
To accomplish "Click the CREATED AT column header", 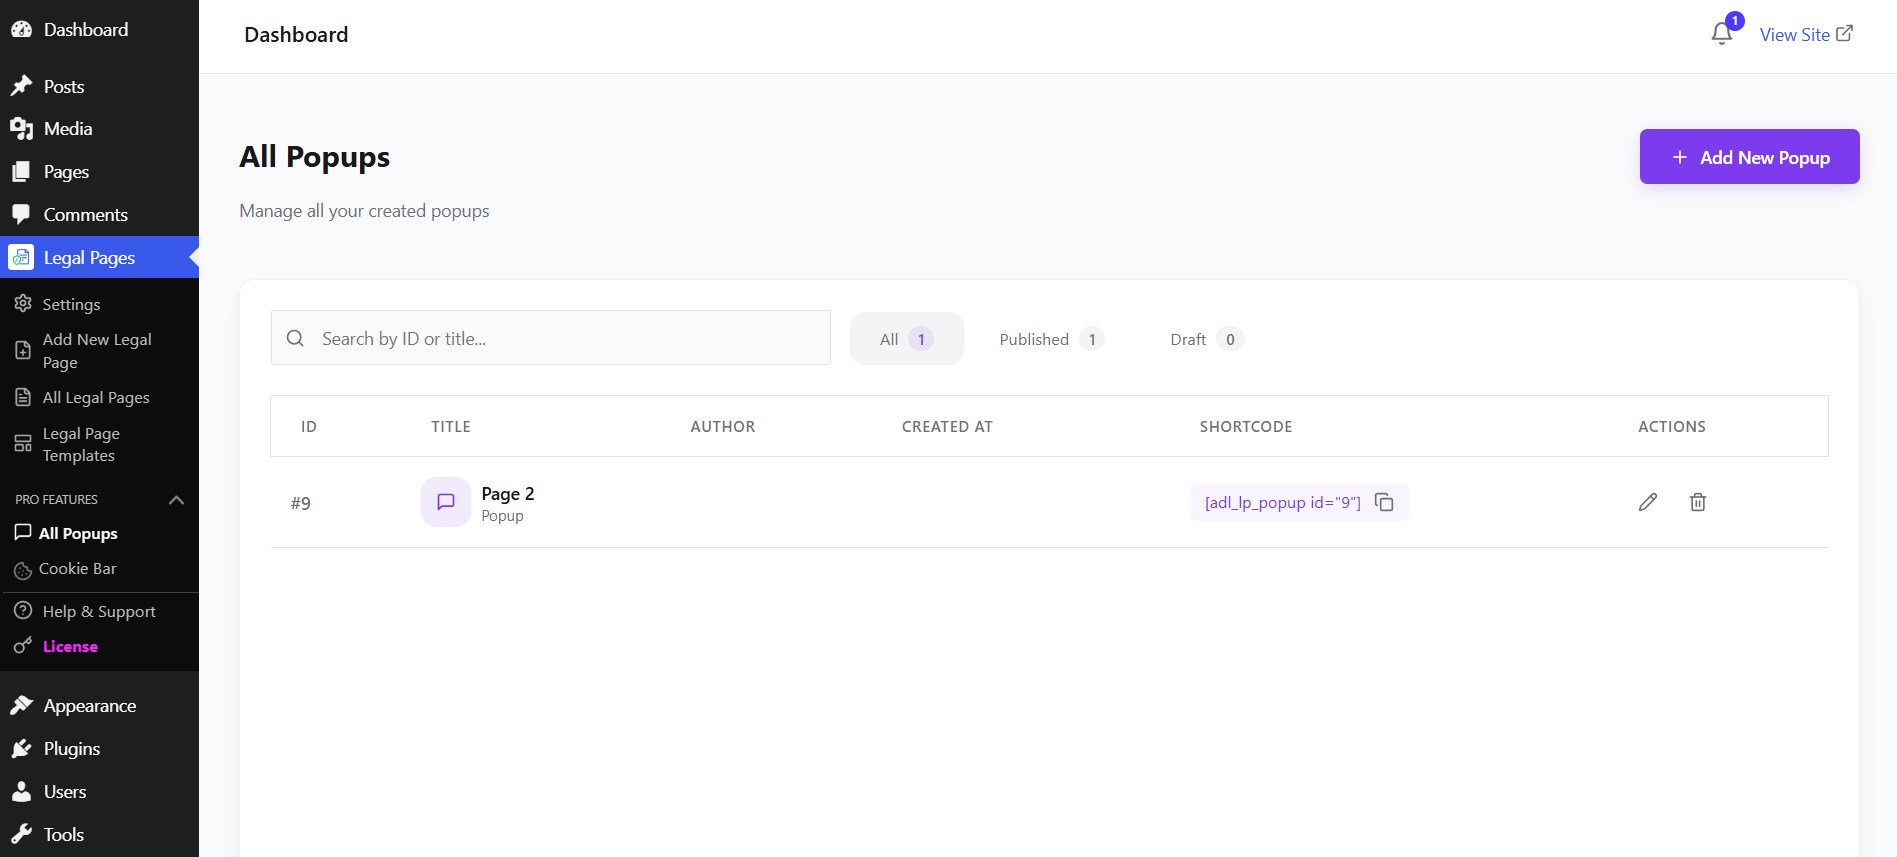I will click(947, 427).
